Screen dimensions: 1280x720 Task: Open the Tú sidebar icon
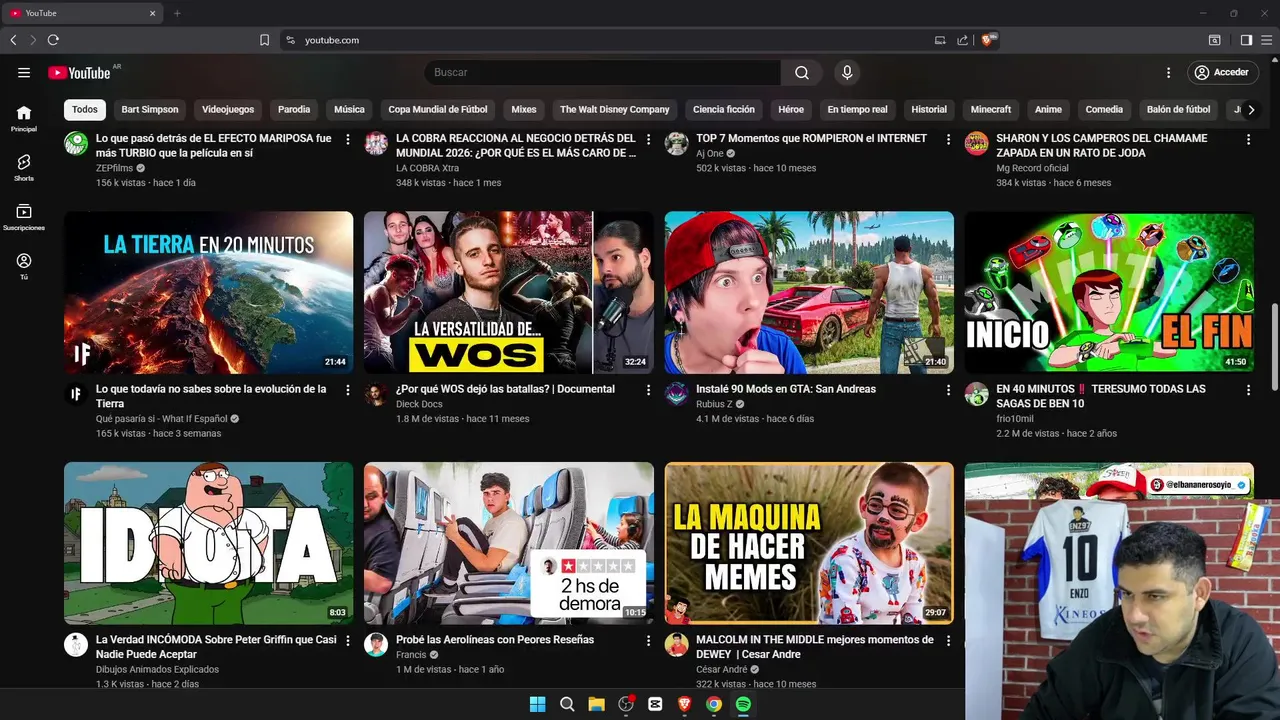24,266
